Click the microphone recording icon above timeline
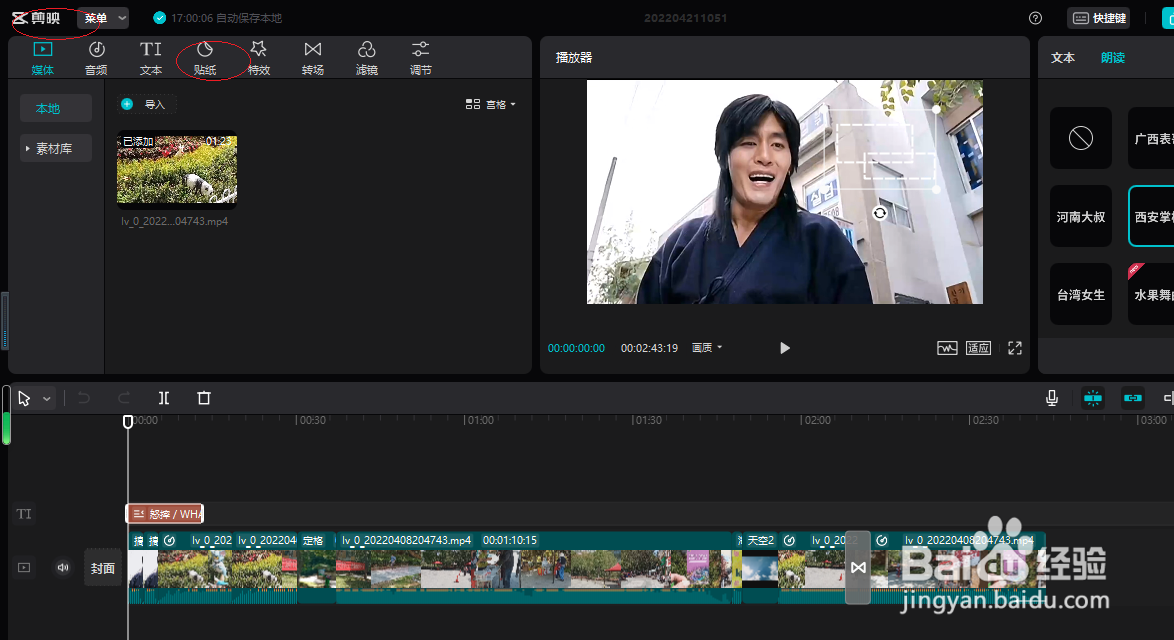1174x640 pixels. [x=1051, y=398]
